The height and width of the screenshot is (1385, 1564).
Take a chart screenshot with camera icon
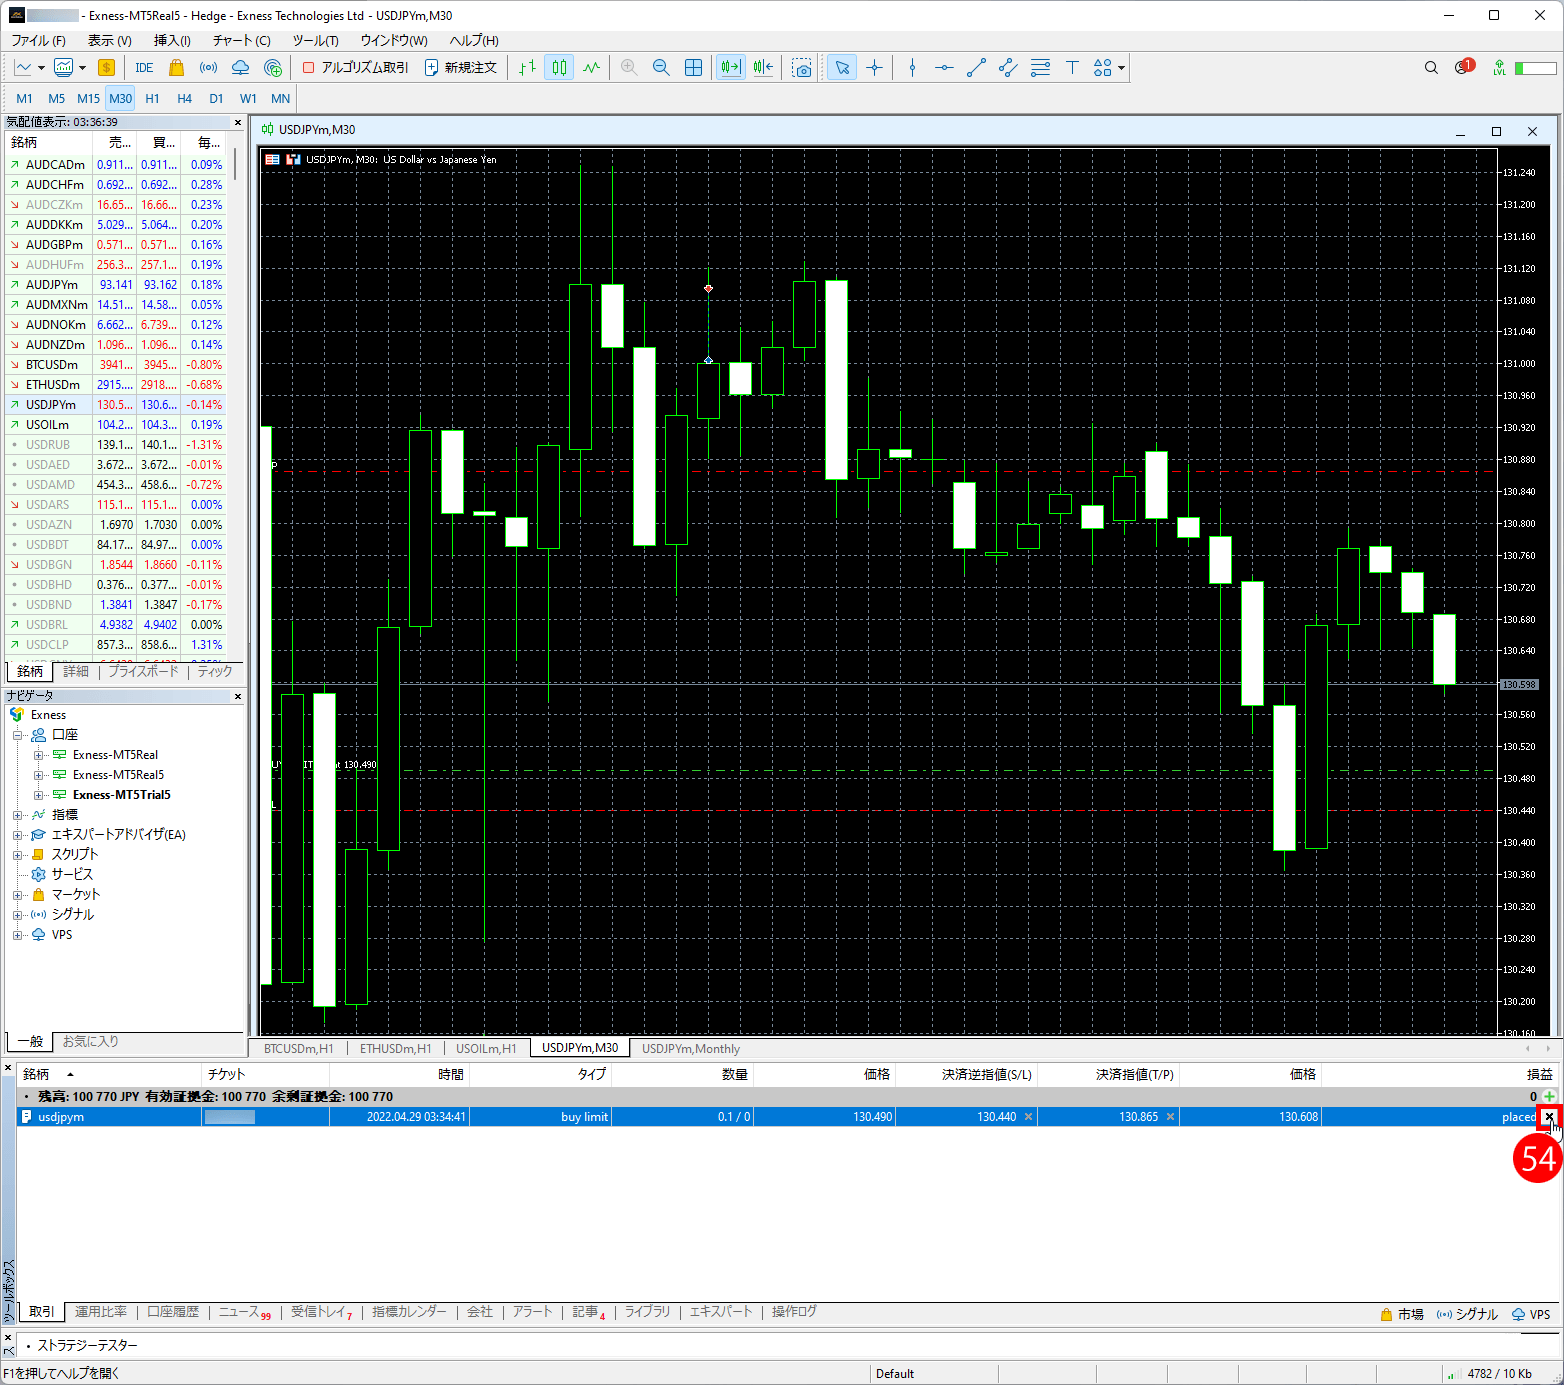coord(802,68)
